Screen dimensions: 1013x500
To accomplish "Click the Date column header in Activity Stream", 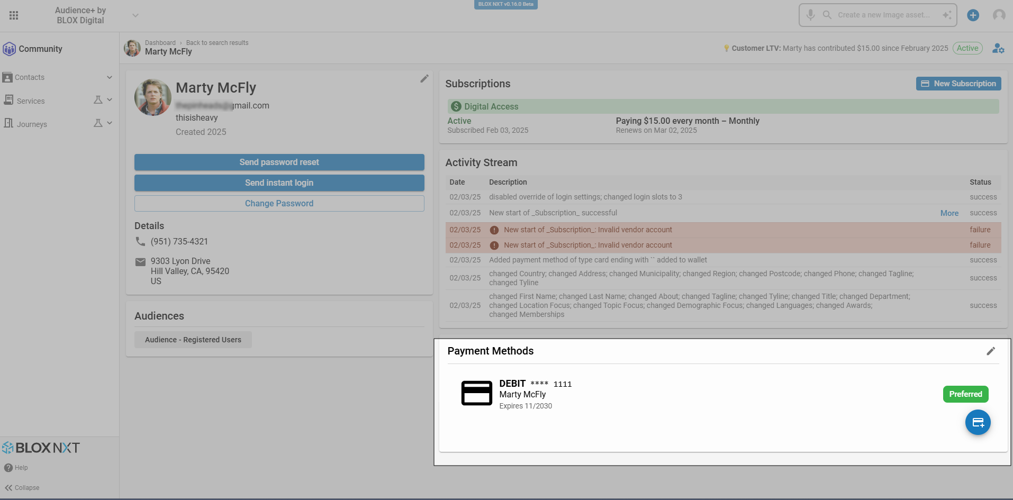I will pyautogui.click(x=457, y=182).
